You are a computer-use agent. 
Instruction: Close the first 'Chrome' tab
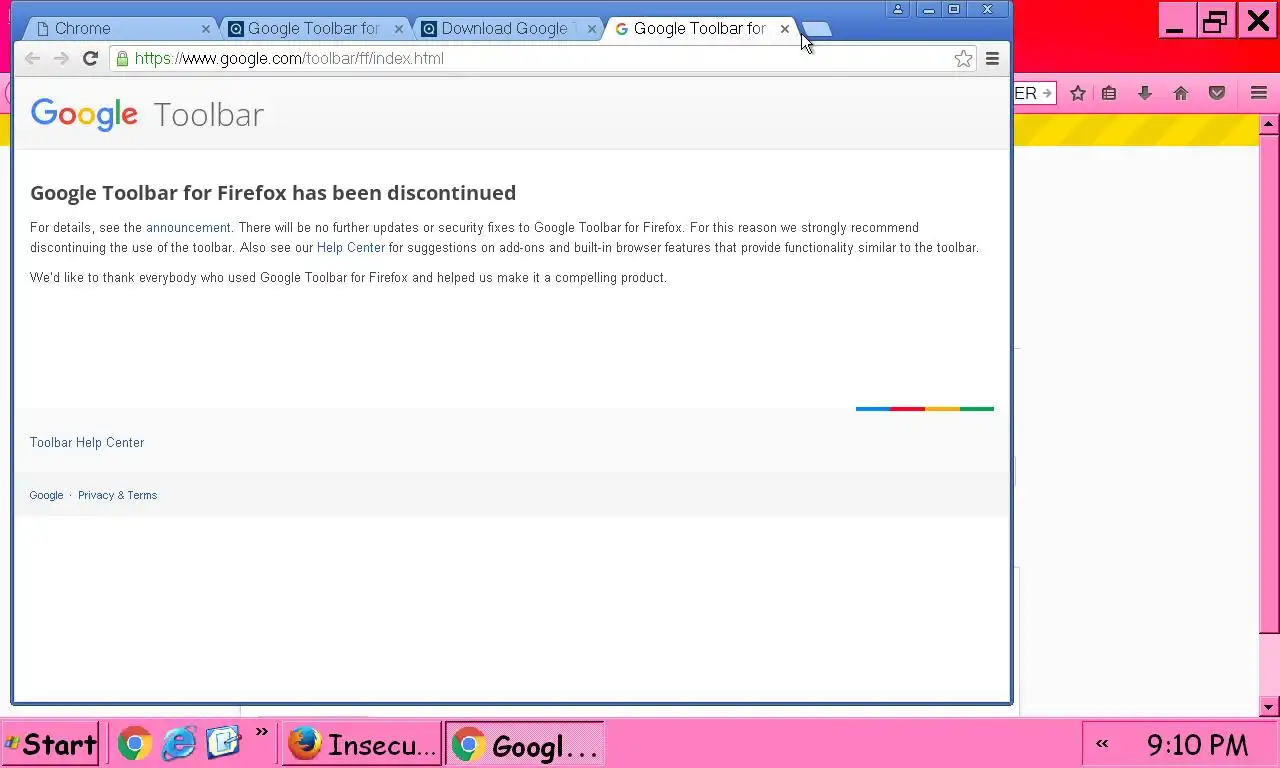206,29
